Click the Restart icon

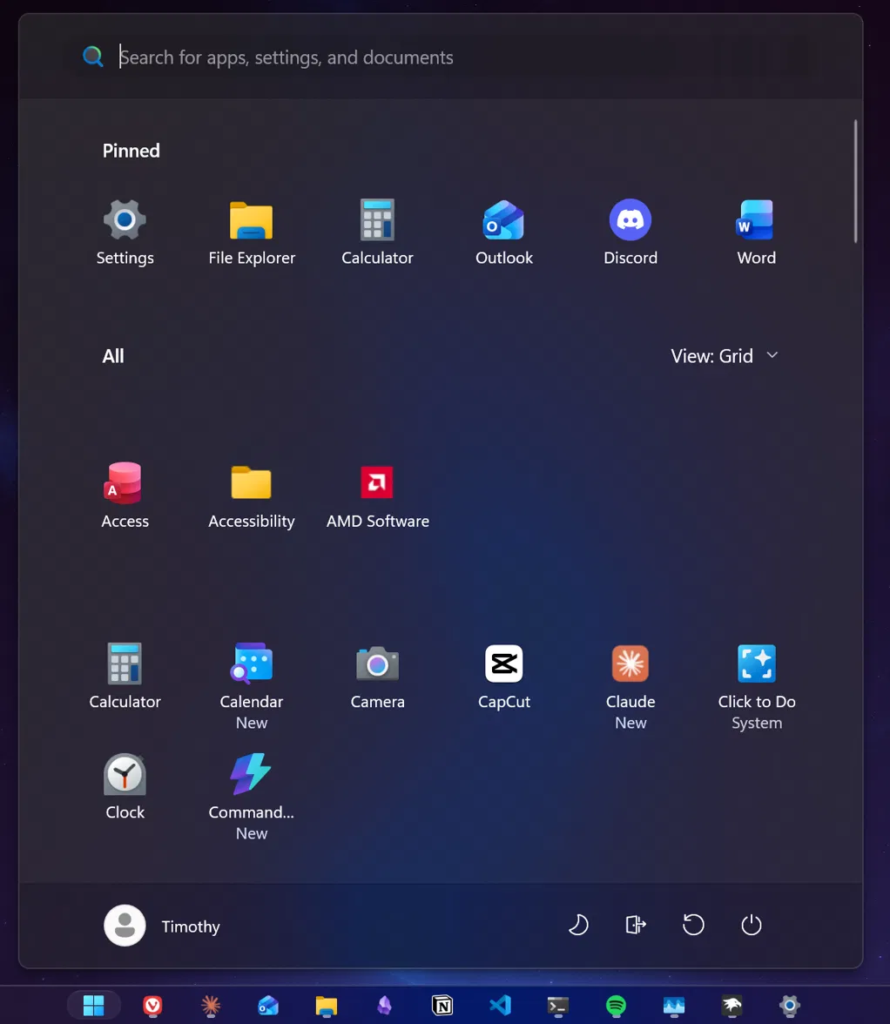(x=693, y=925)
